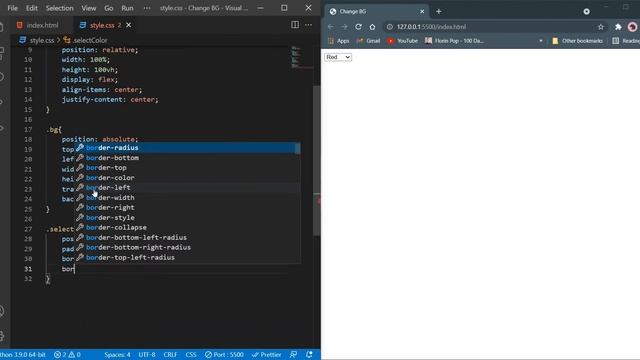Image resolution: width=640 pixels, height=360 pixels.
Task: Click the justify-content: center line
Action: [x=110, y=100]
